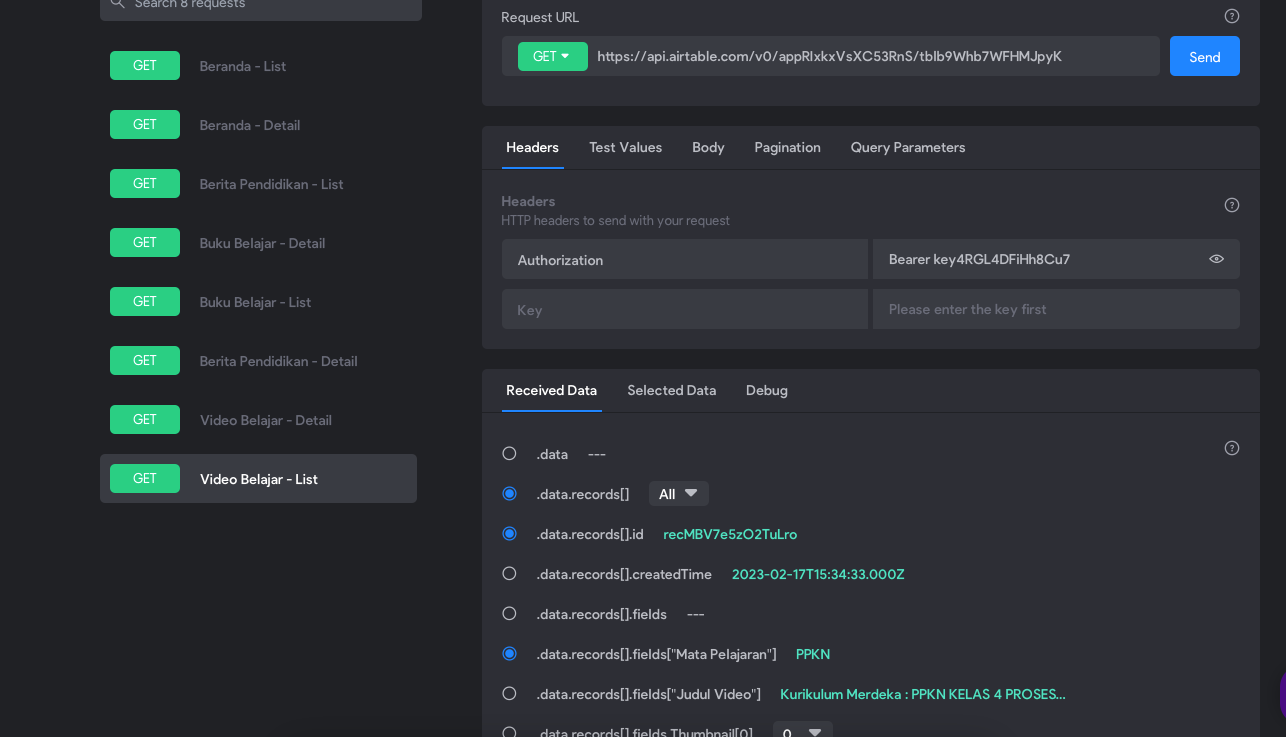Click the recMBV7e5zO2TuLro id value
Image resolution: width=1286 pixels, height=737 pixels.
[730, 534]
